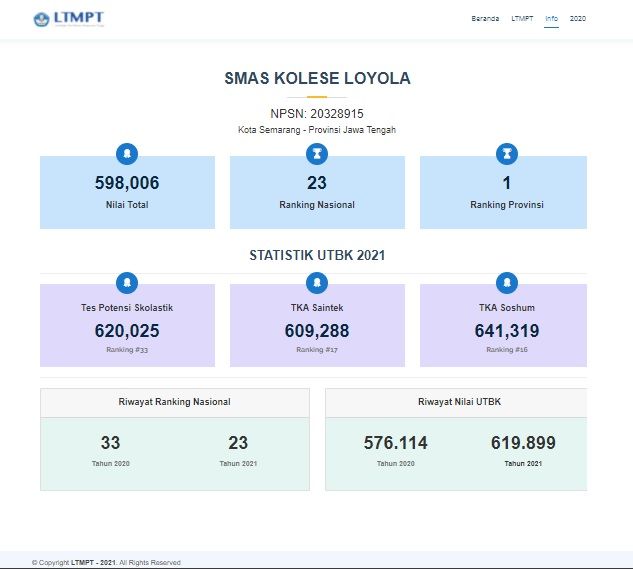Click Kota Semarang - Provinsi Jawa Tengah text
Viewport: 633px width, 569px height.
pyautogui.click(x=317, y=130)
